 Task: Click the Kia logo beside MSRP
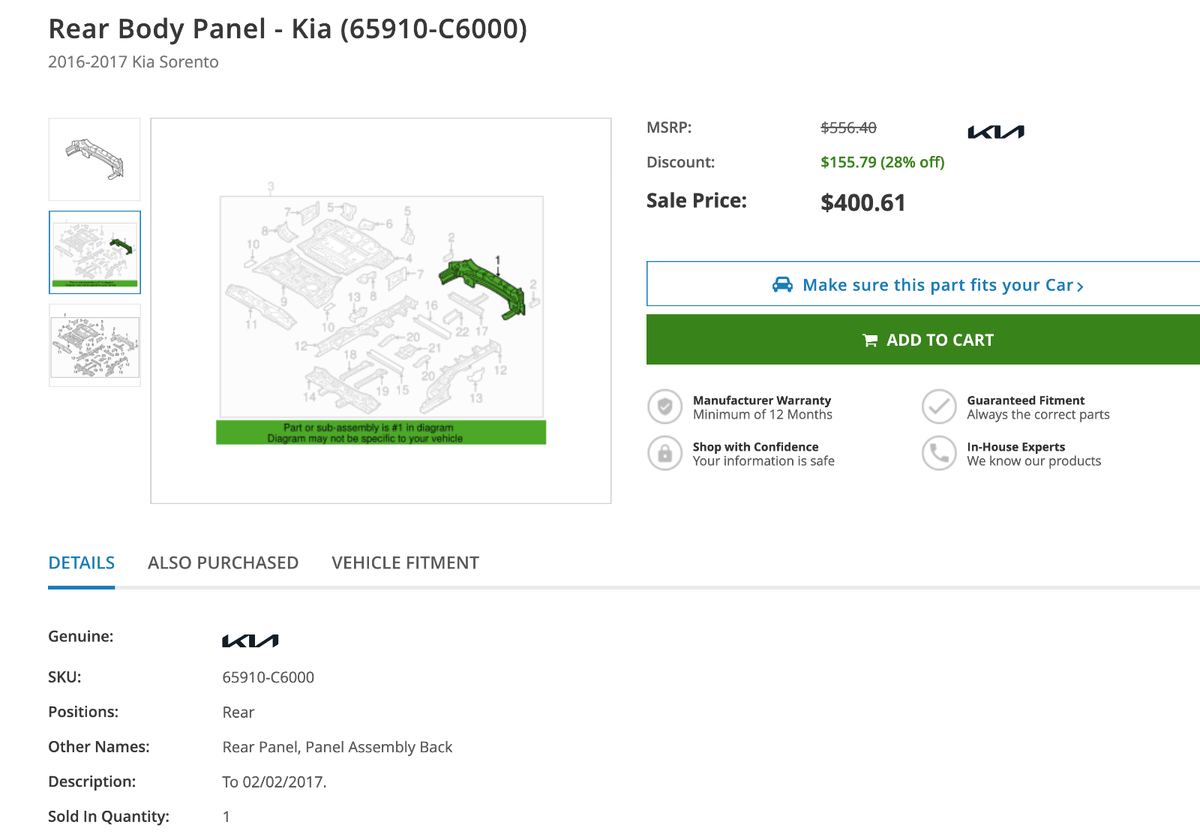996,131
